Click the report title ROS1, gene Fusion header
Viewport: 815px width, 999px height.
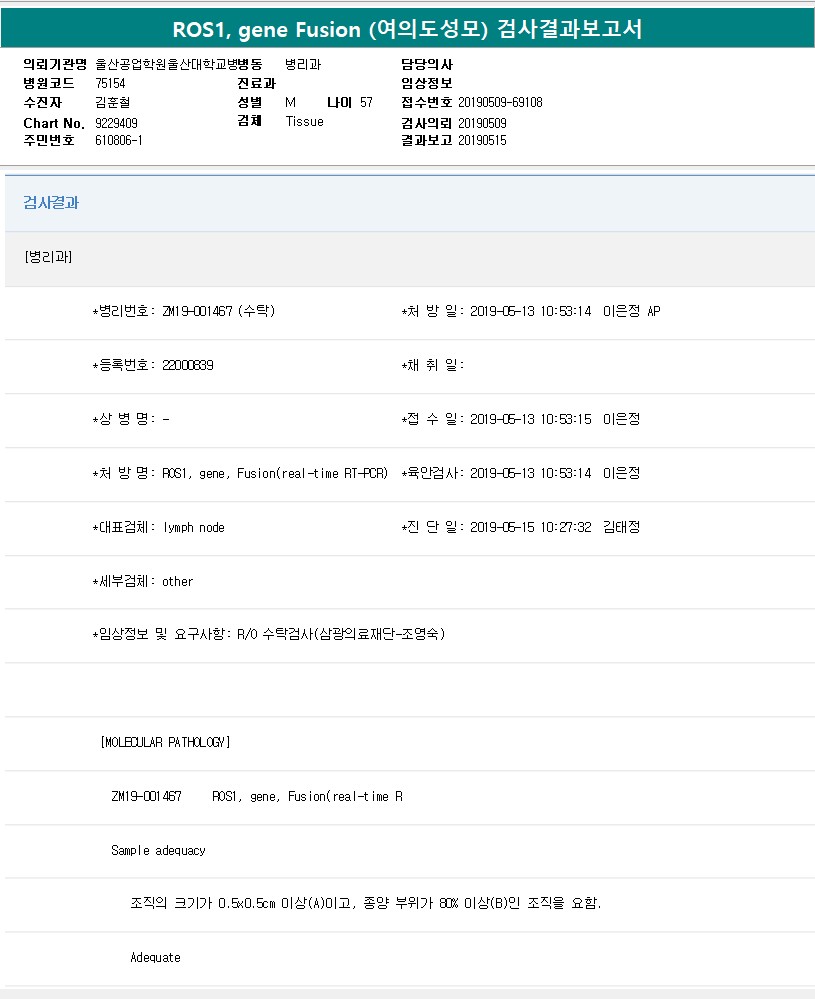[407, 29]
